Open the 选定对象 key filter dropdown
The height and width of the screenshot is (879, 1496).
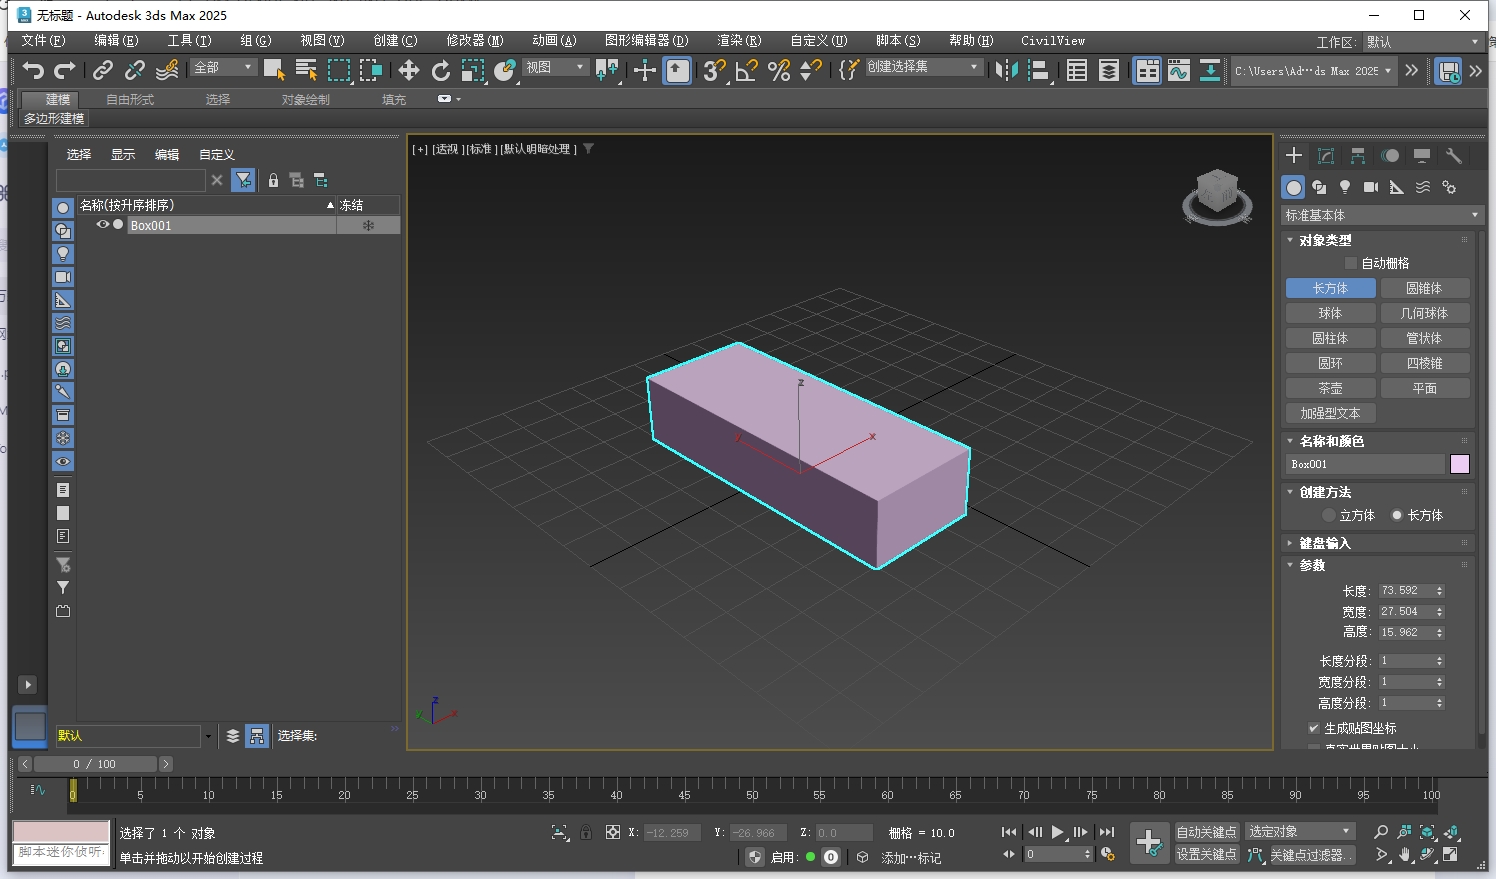pos(1345,830)
